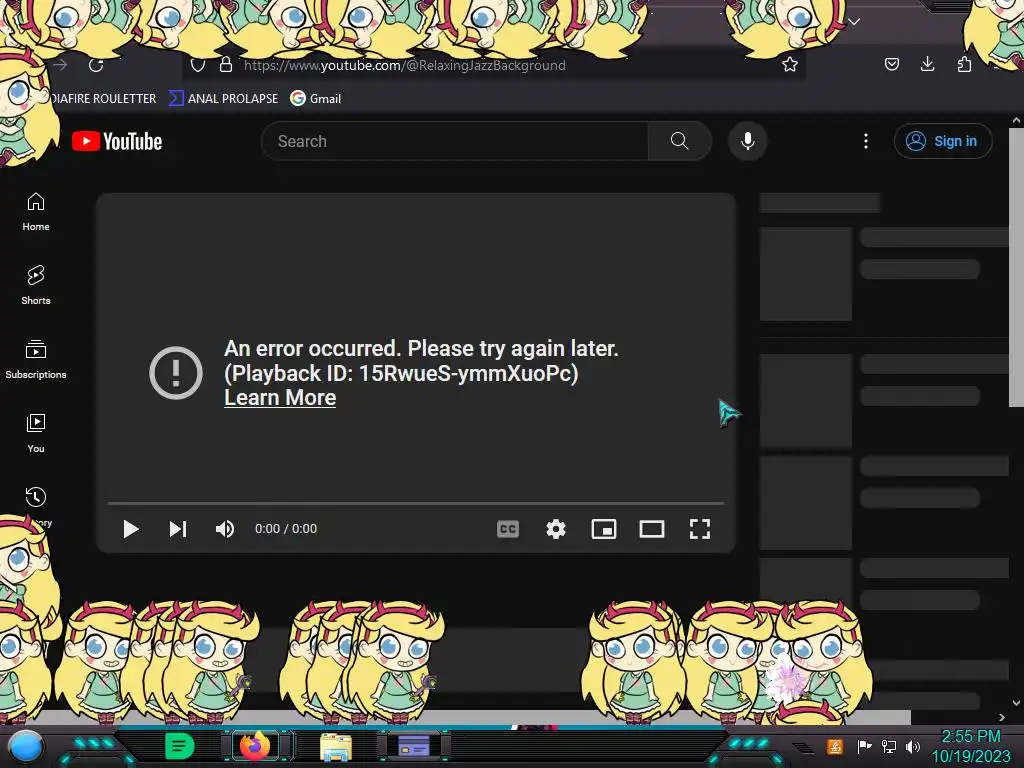Reload the page in Firefox
Screen dimensions: 1024x768
coord(97,65)
